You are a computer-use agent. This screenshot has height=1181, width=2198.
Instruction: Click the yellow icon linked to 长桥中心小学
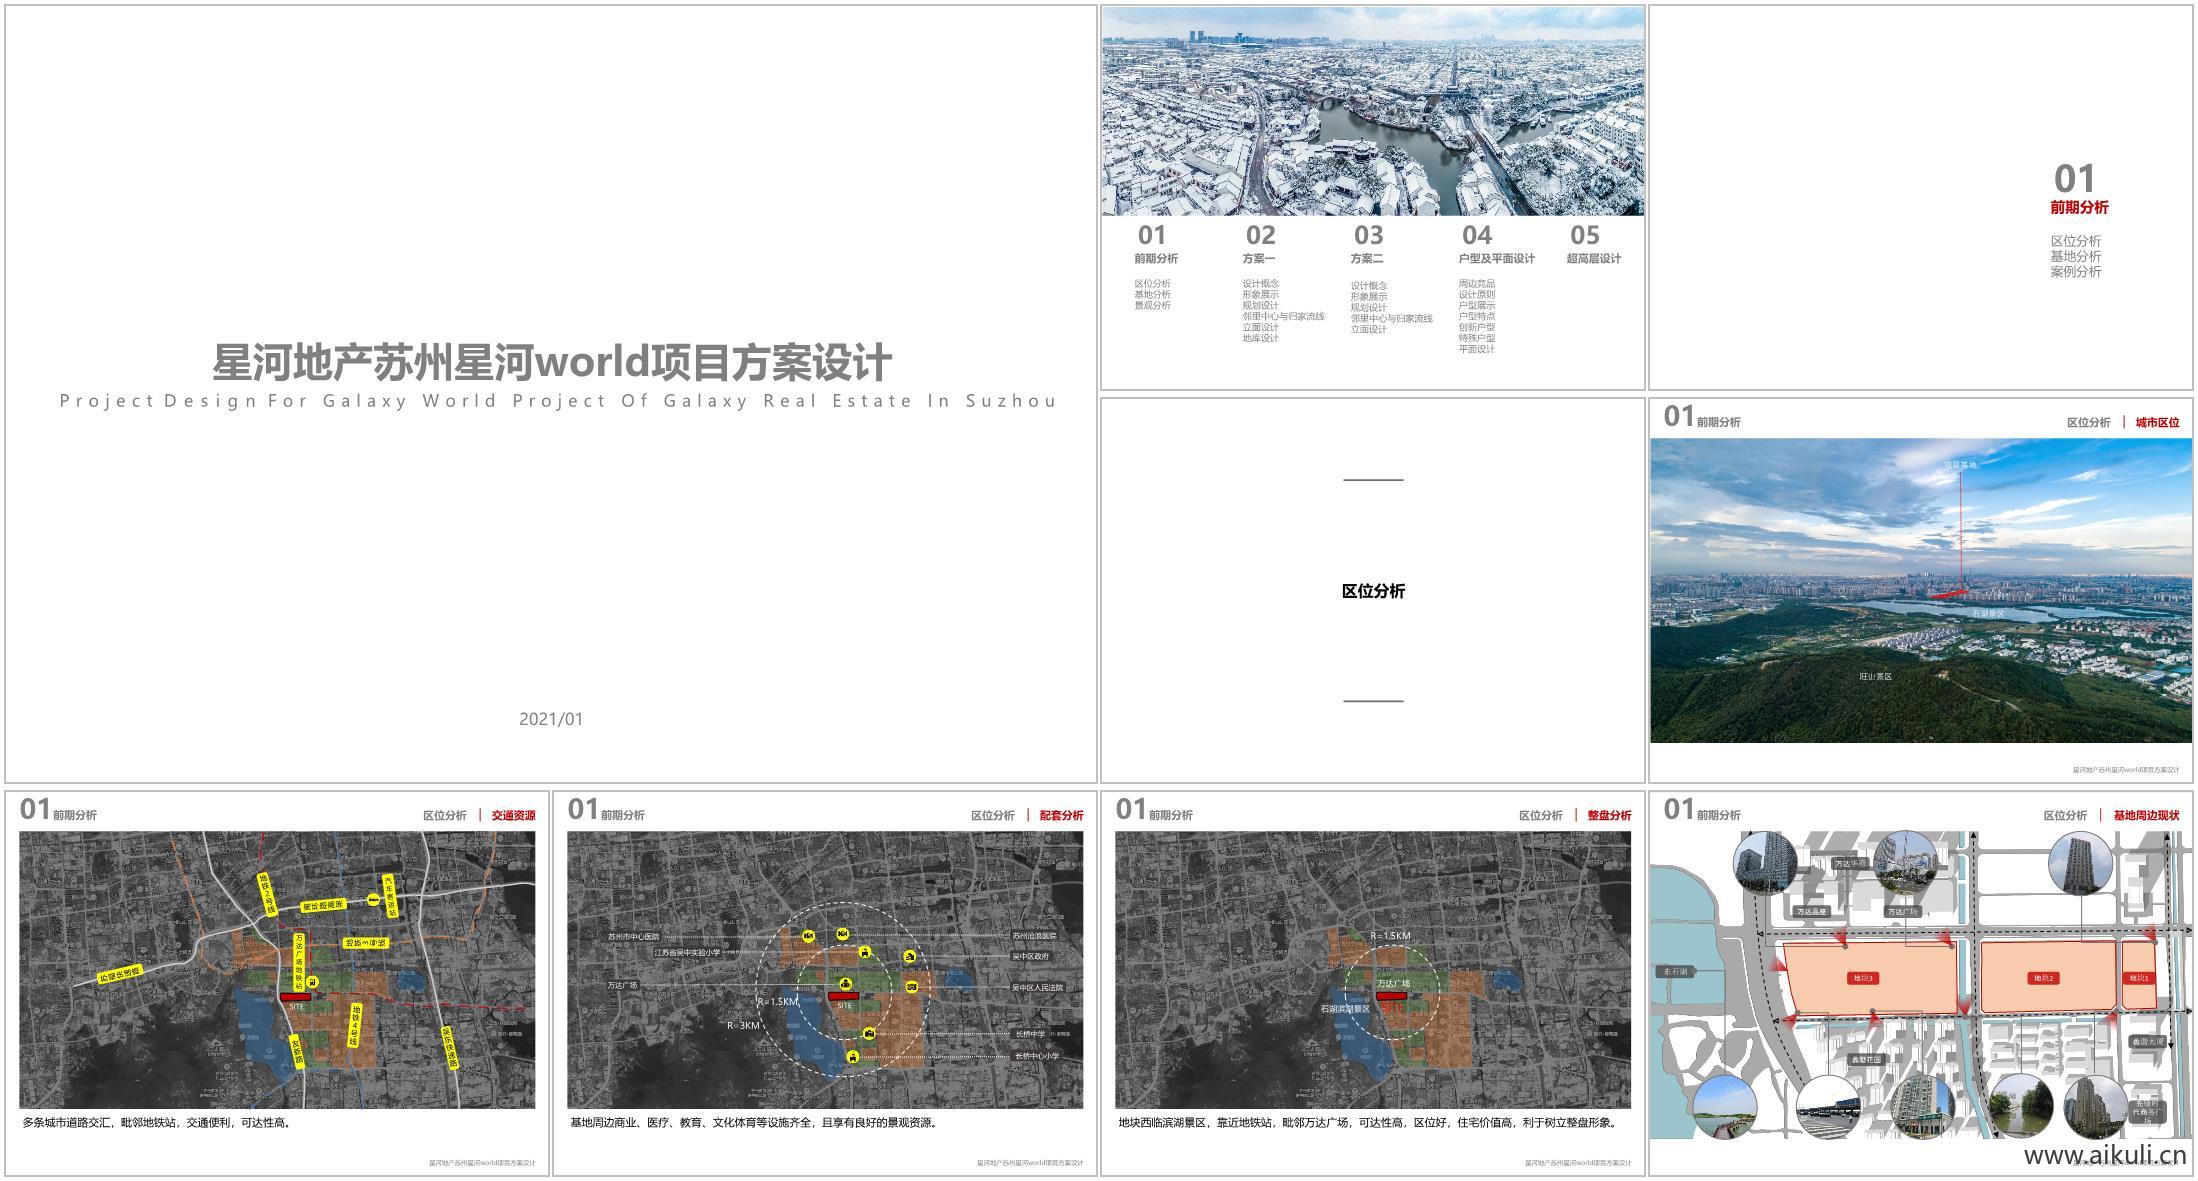853,1056
